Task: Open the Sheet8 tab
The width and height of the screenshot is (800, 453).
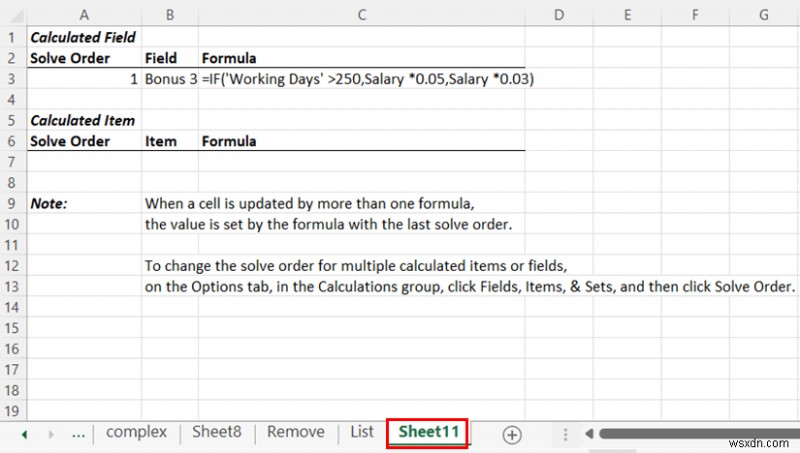Action: pyautogui.click(x=216, y=432)
